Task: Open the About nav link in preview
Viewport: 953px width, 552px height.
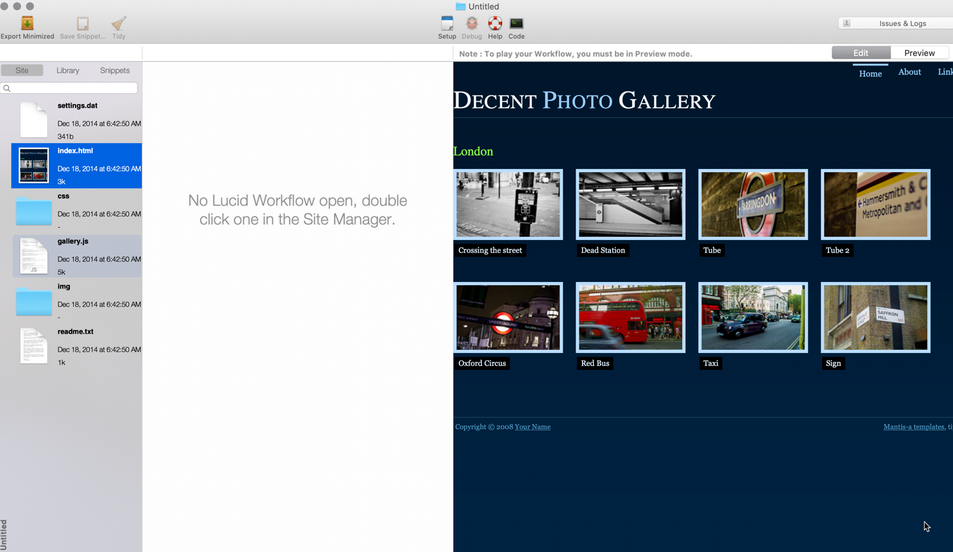Action: coord(909,72)
